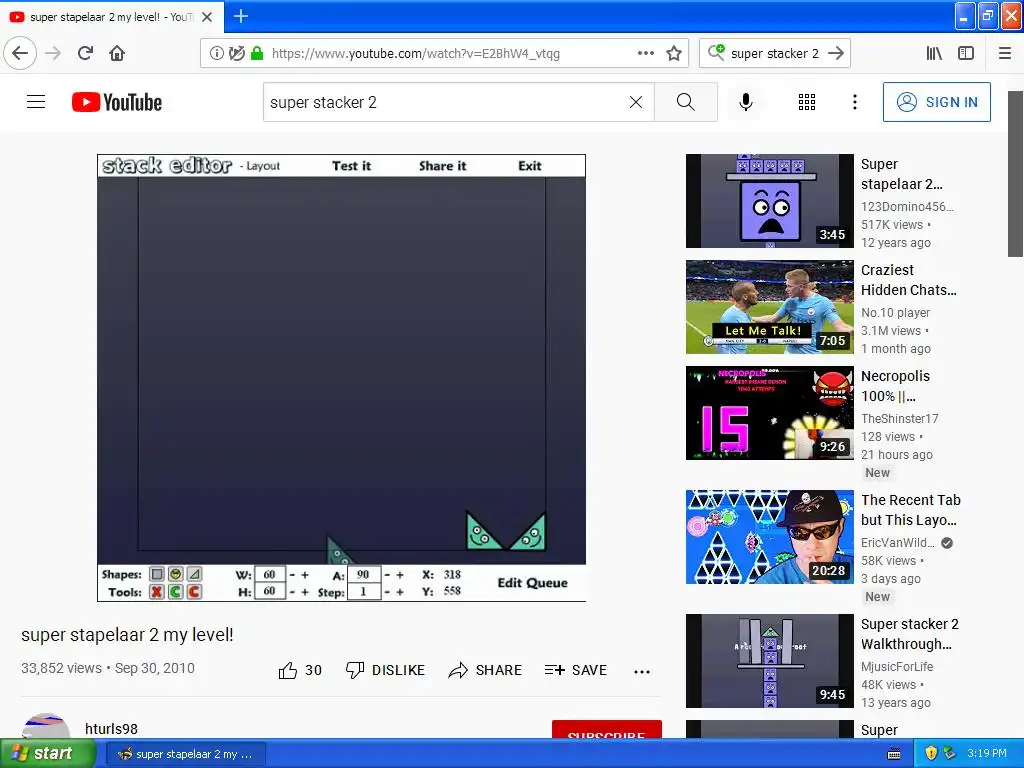Decrease Step value with its minus button
Image resolution: width=1024 pixels, height=768 pixels.
(387, 592)
